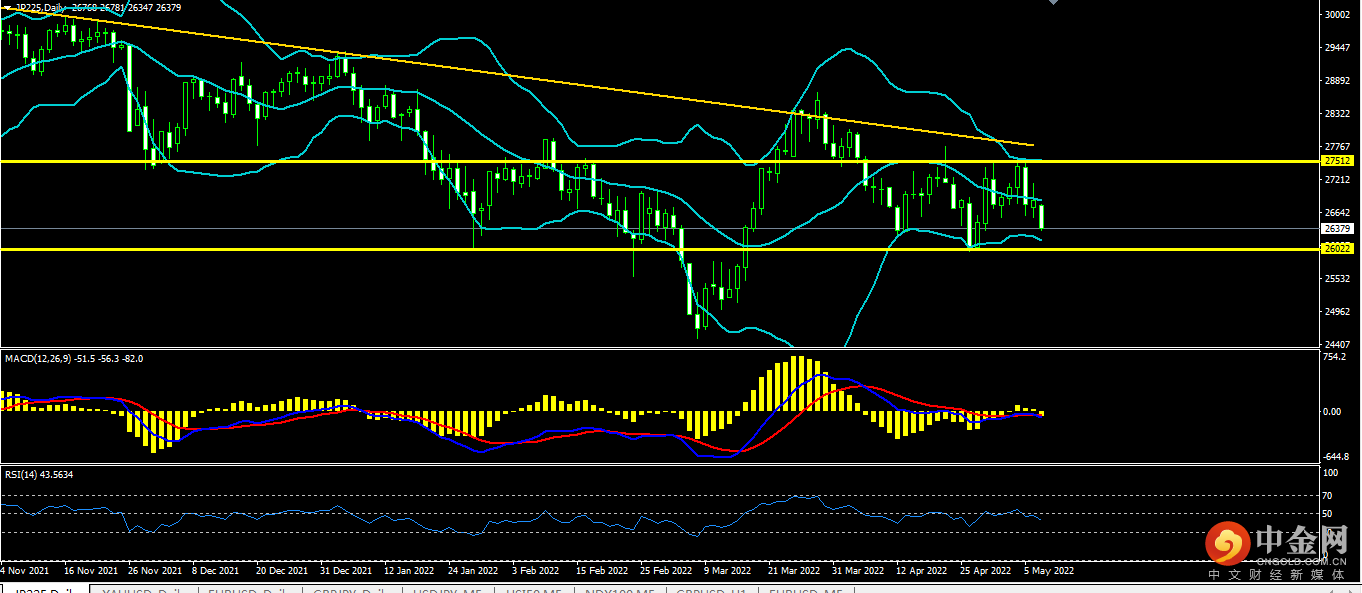Click the current price 26379 label
Screen dimensions: 1362x593
click(x=1337, y=228)
